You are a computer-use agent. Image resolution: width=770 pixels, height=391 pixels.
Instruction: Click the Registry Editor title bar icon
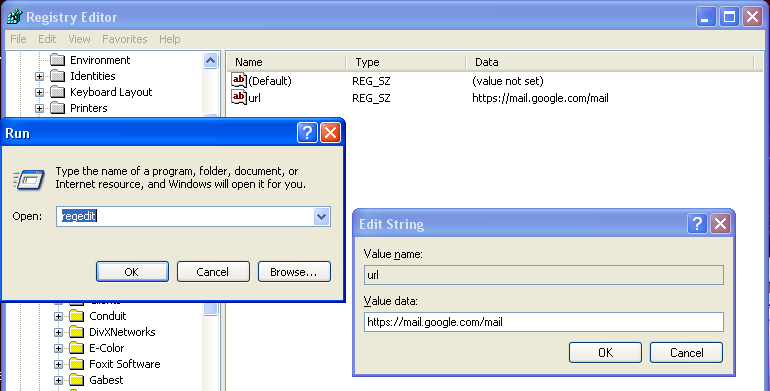tap(14, 16)
